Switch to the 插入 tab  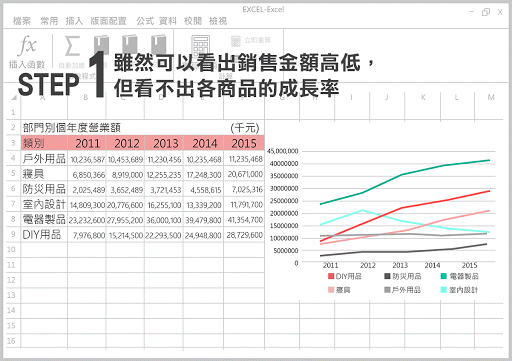click(x=74, y=21)
